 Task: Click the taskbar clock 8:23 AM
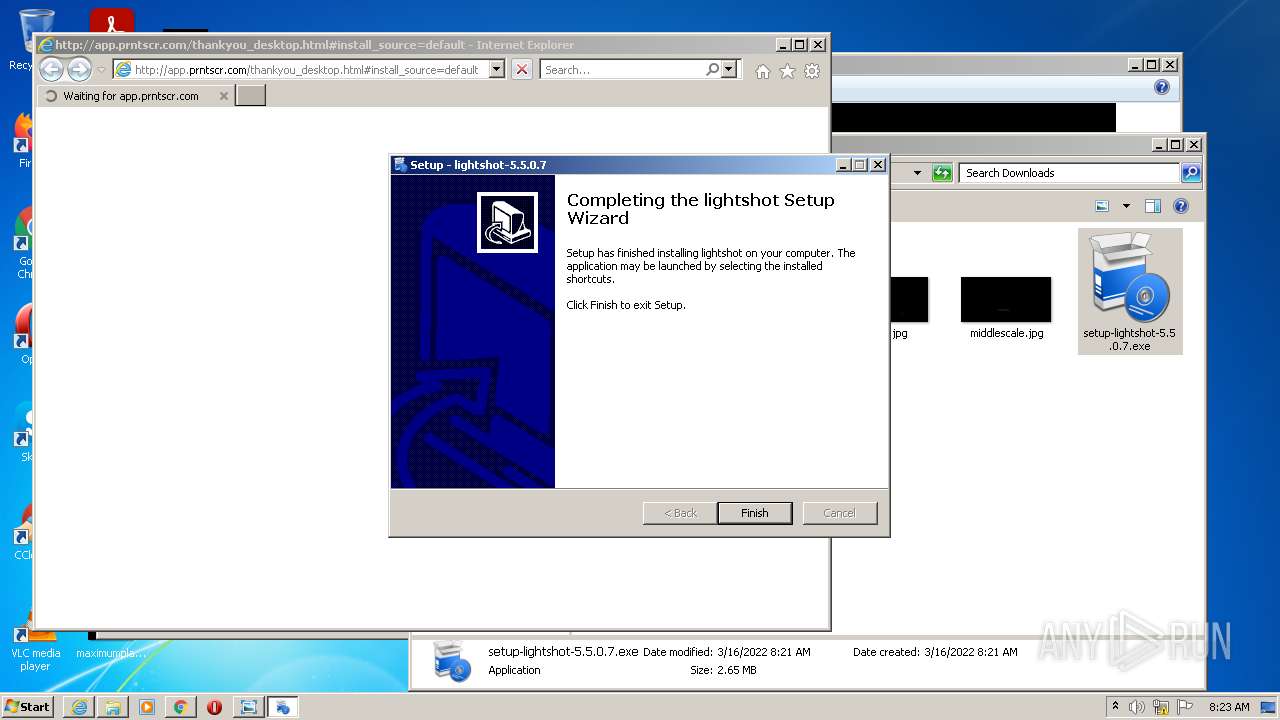click(x=1229, y=707)
